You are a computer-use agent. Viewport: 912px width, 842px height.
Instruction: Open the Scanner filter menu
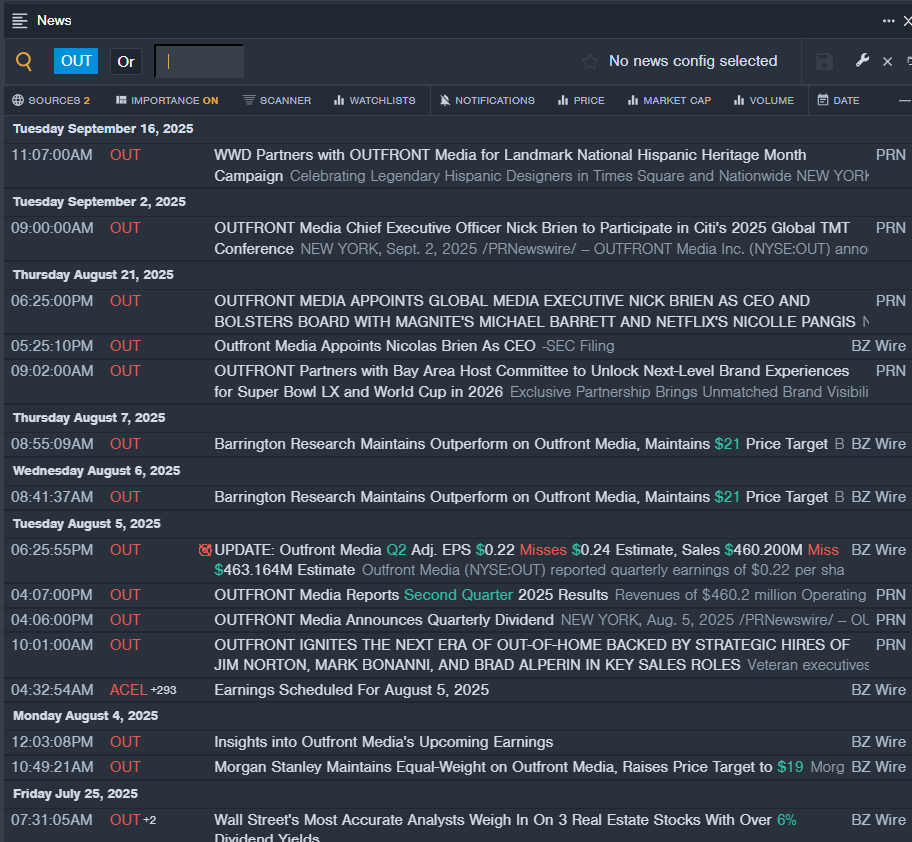point(277,100)
